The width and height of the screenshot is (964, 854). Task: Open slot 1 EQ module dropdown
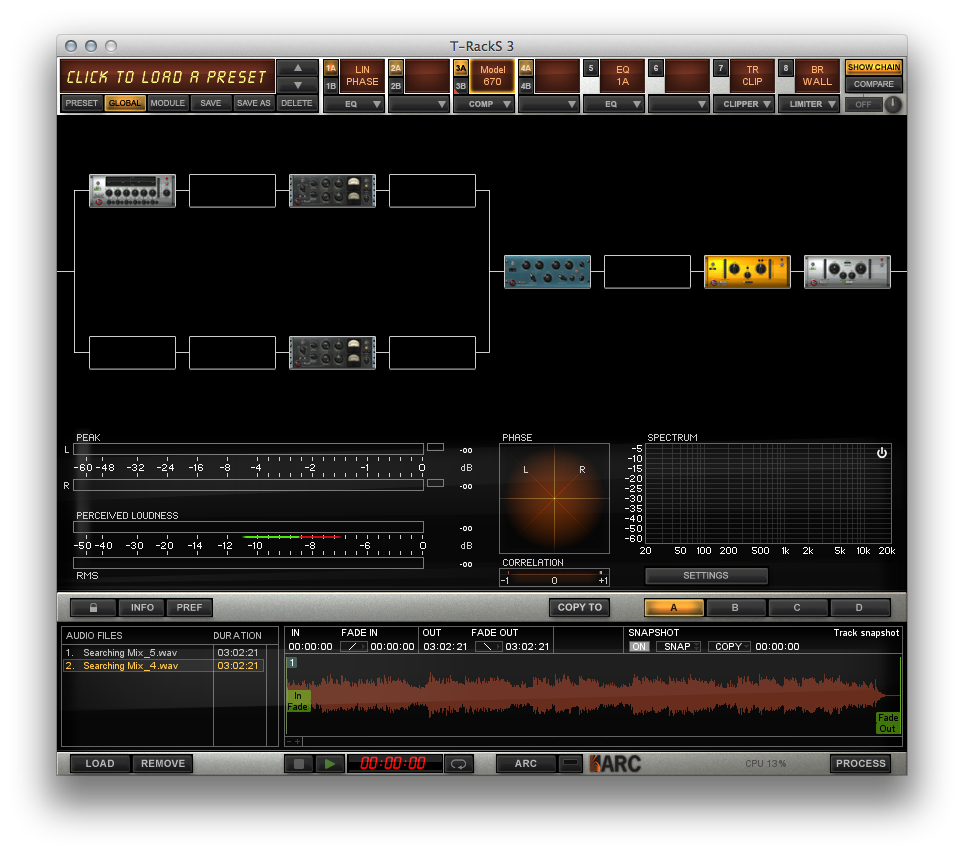pos(354,105)
